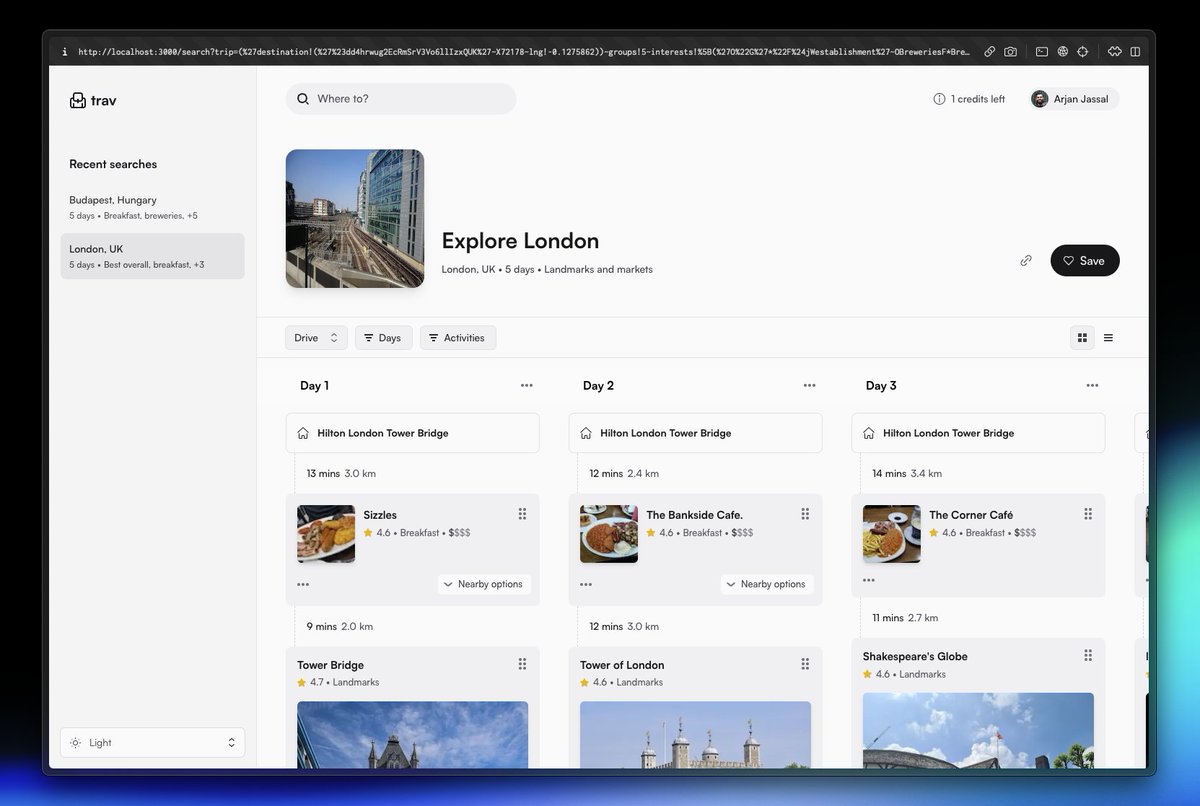The height and width of the screenshot is (806, 1200).
Task: Open the Day 1 options menu
Action: click(527, 385)
